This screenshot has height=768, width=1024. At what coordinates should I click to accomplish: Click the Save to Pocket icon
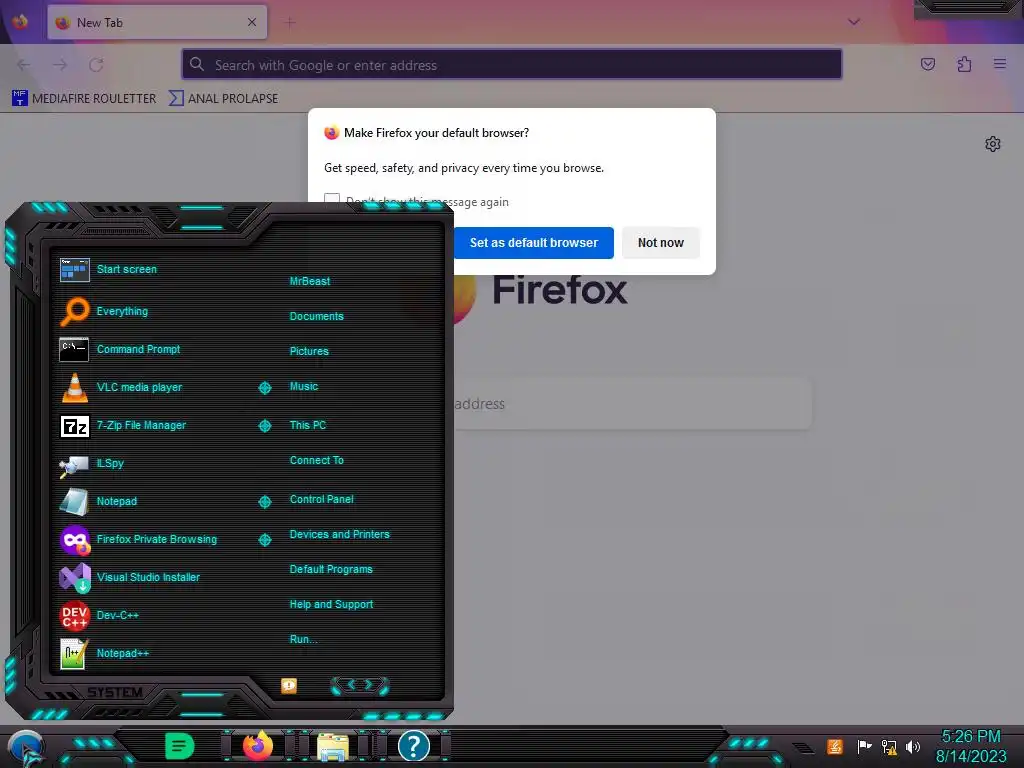click(927, 64)
